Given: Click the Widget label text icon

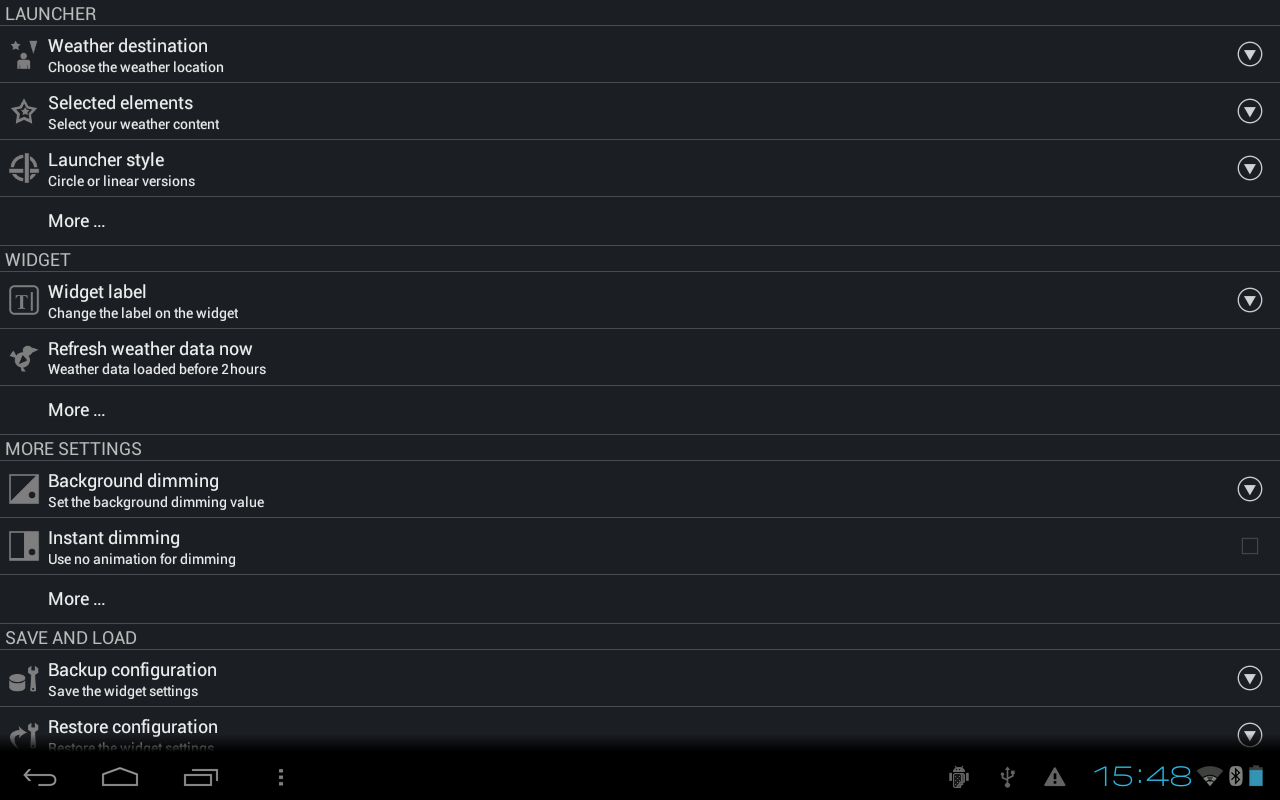Looking at the screenshot, I should (x=24, y=300).
